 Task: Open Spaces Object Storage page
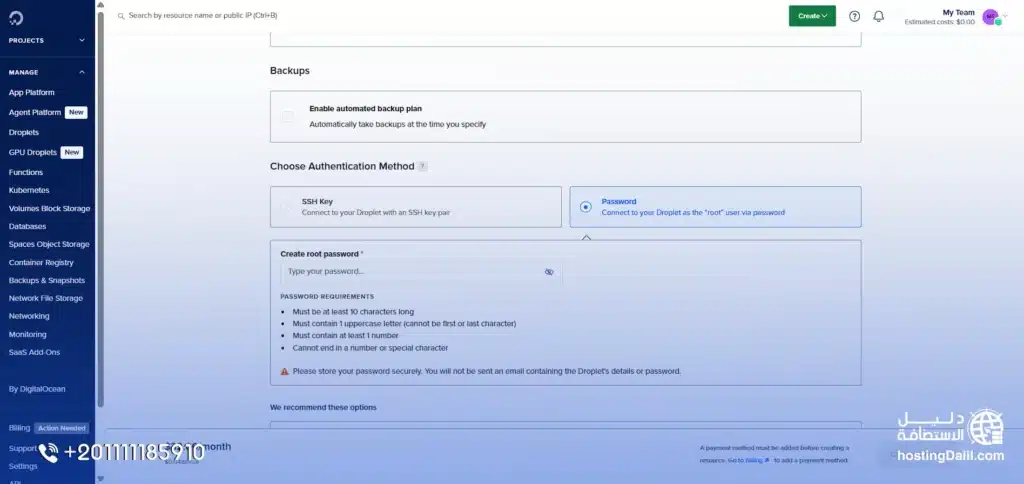click(x=49, y=244)
